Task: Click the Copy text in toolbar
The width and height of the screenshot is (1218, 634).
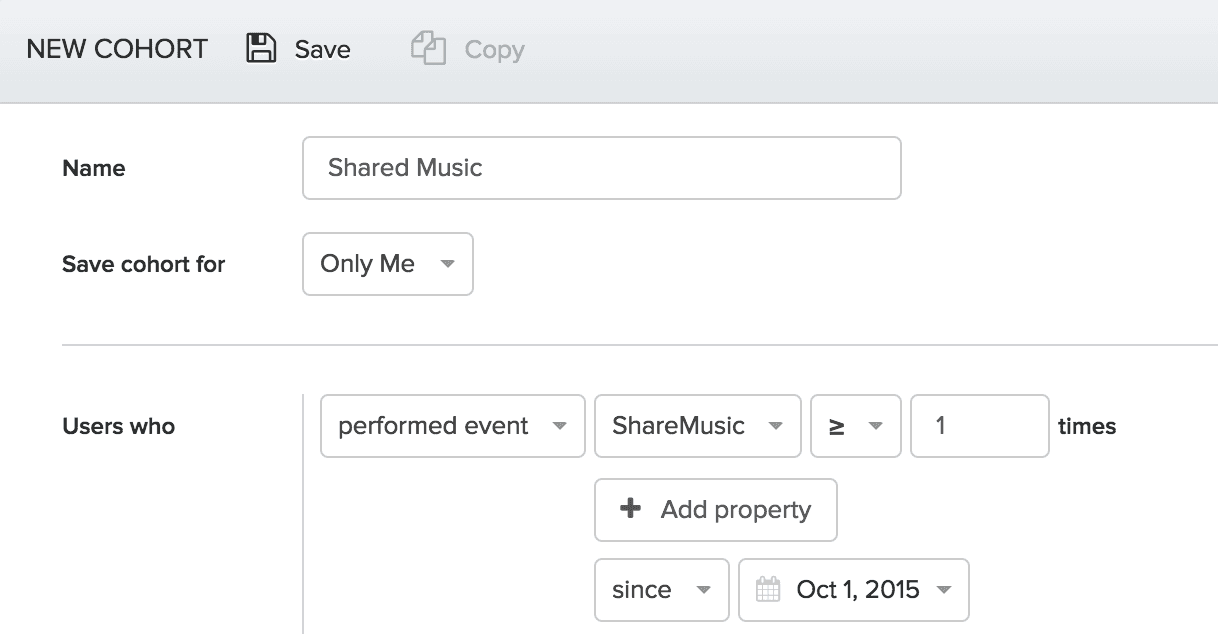Action: click(x=494, y=50)
